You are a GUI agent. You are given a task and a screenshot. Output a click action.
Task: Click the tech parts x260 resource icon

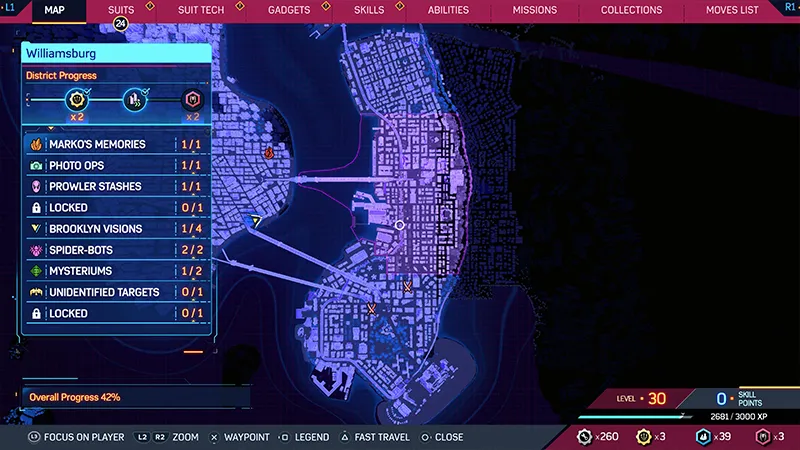pyautogui.click(x=584, y=437)
